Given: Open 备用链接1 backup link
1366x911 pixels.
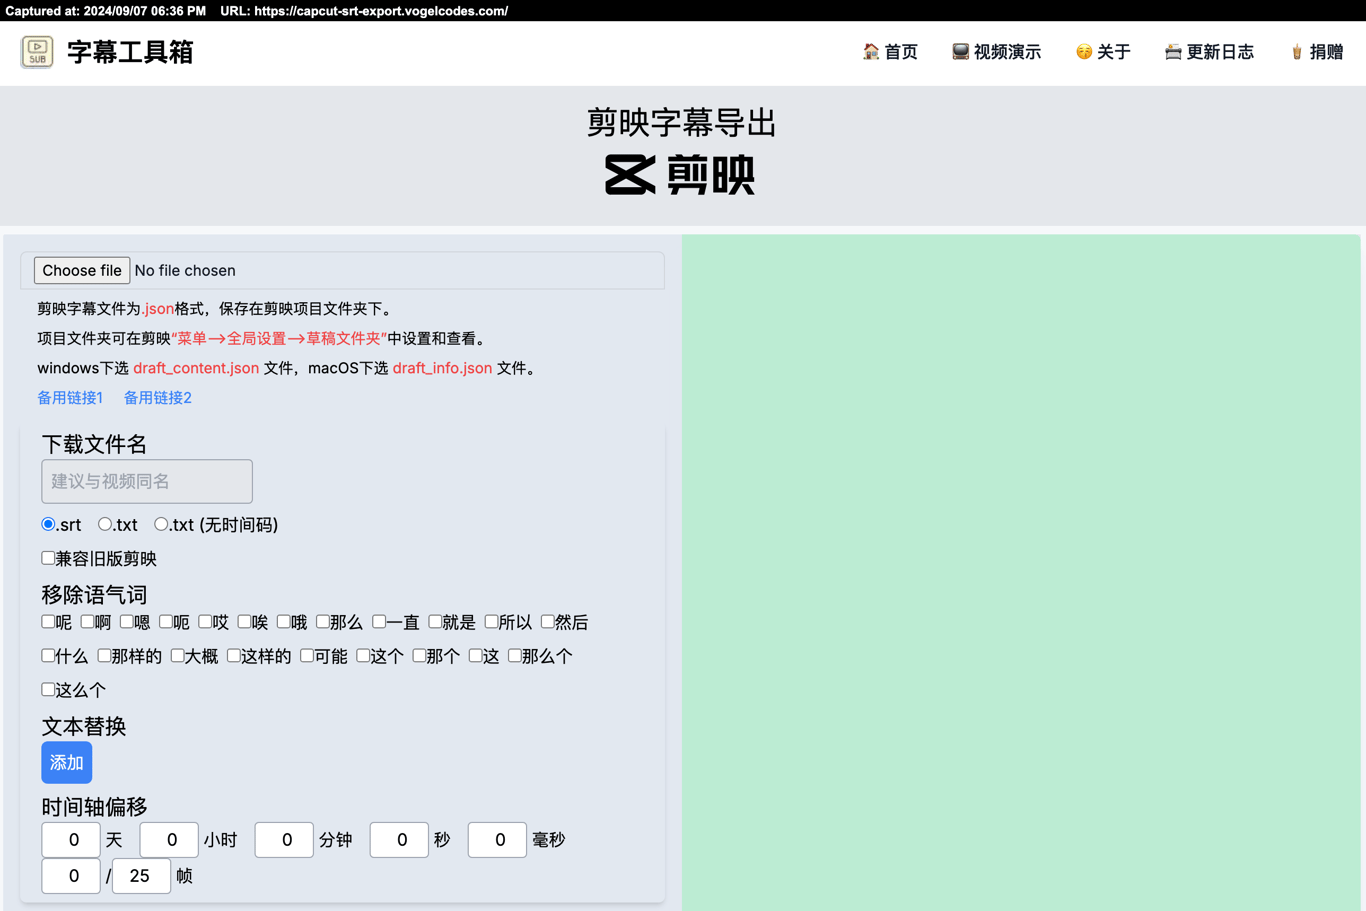Looking at the screenshot, I should 70,398.
